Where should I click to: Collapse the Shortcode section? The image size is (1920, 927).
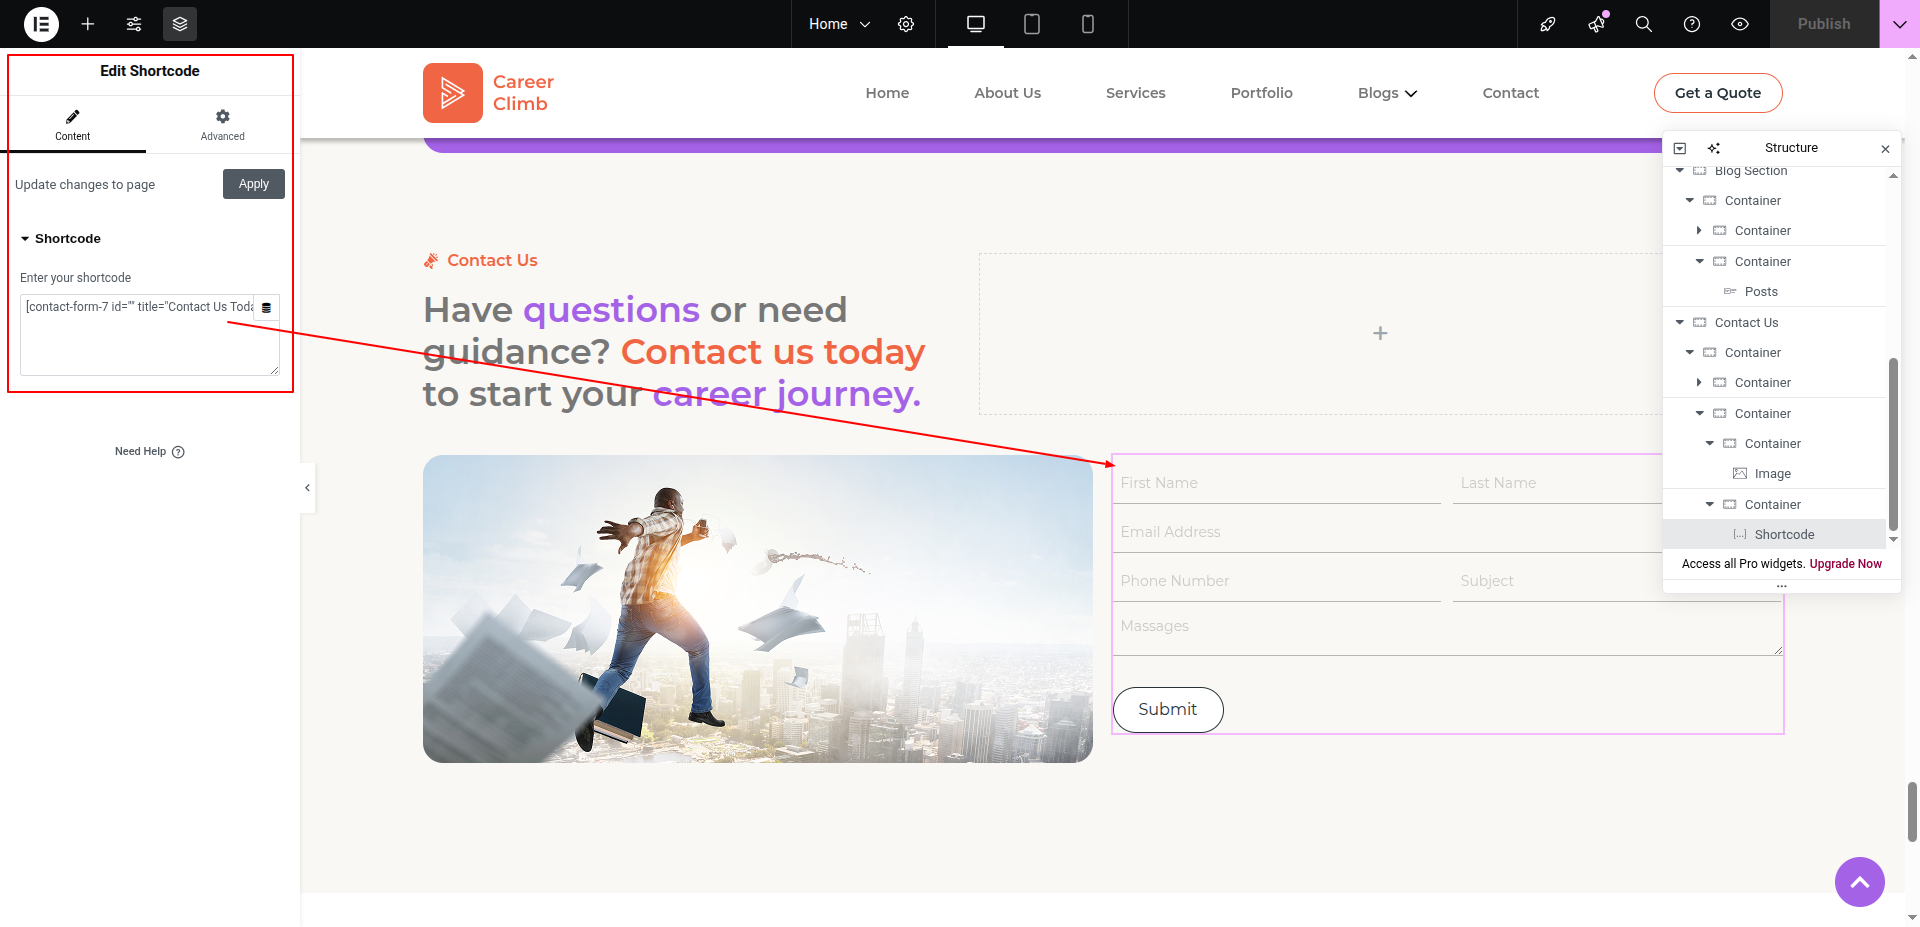point(61,239)
